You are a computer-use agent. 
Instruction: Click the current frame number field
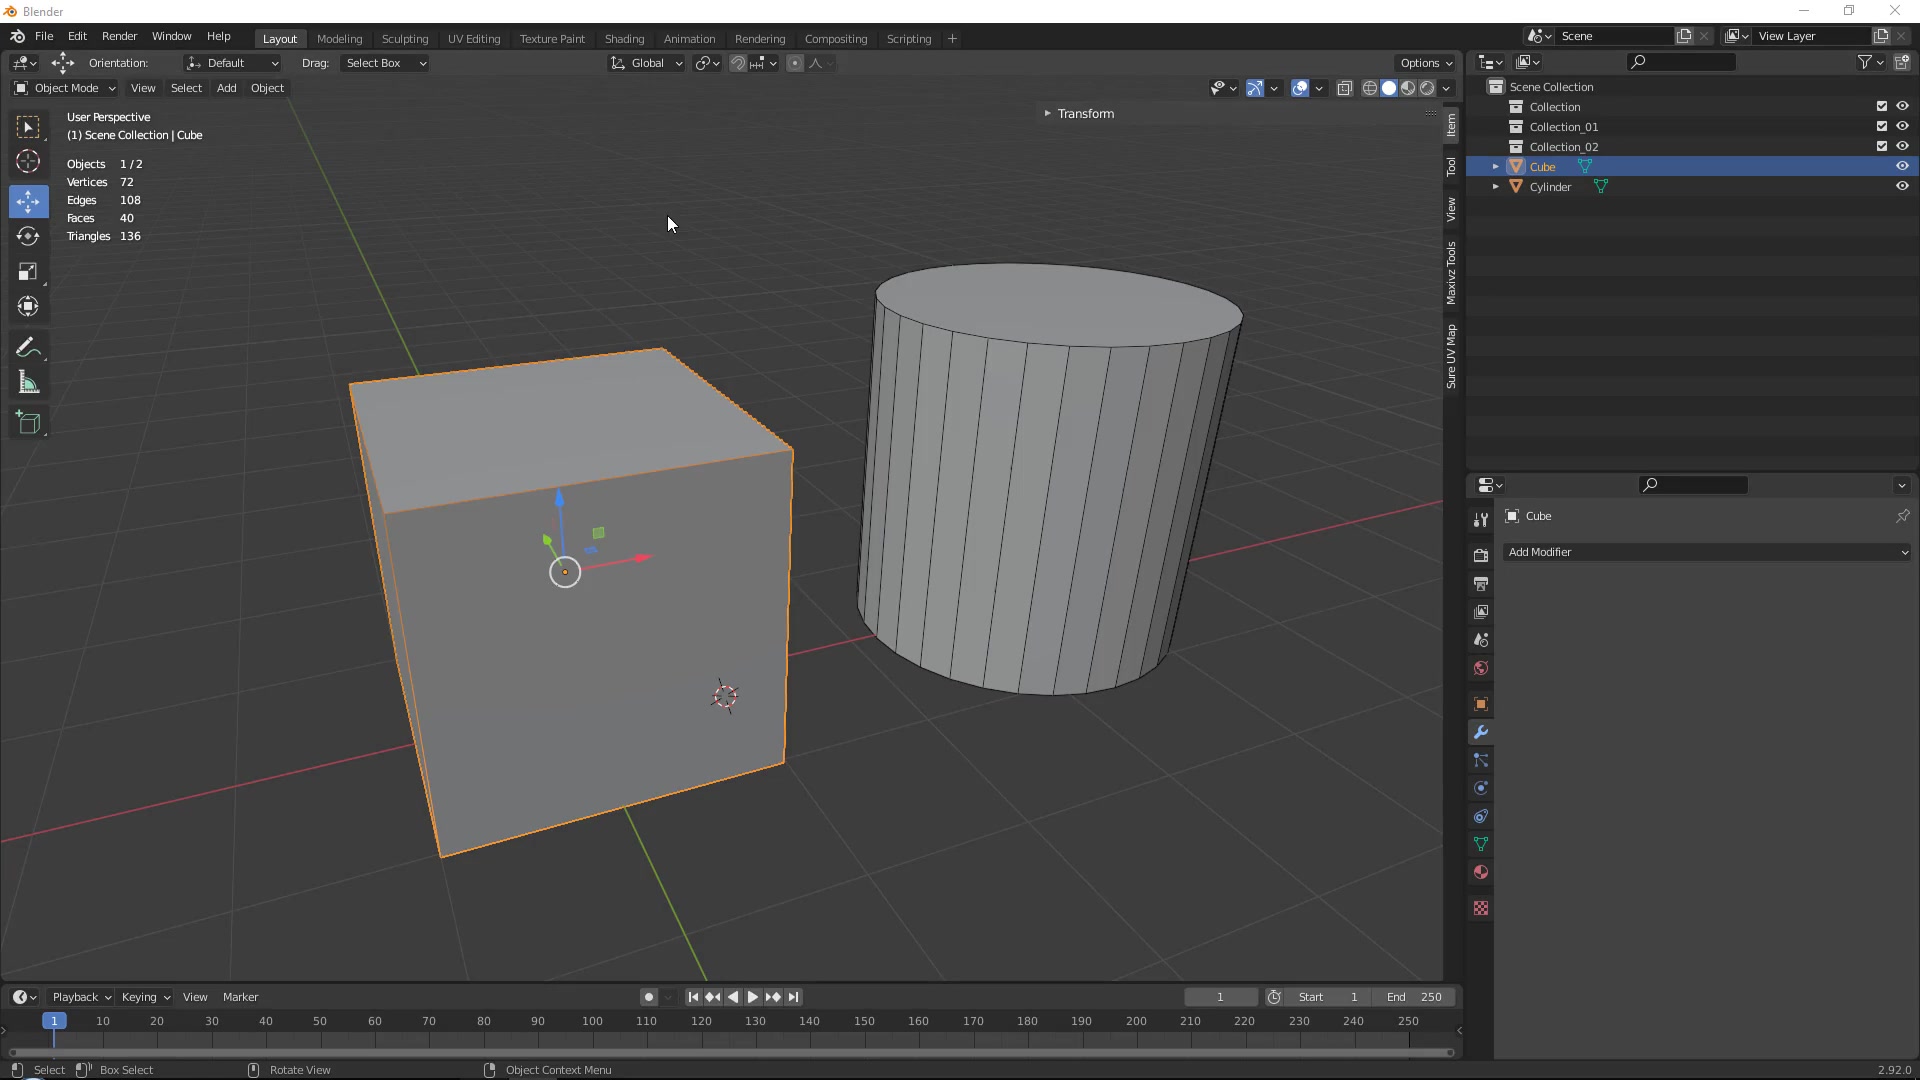pos(1221,997)
